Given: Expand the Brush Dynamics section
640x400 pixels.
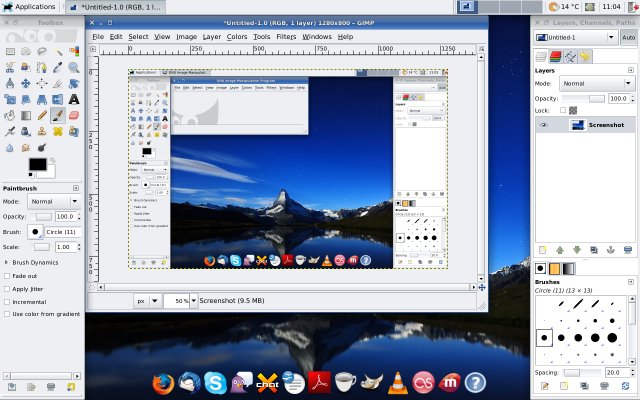Looking at the screenshot, I should coord(6,262).
